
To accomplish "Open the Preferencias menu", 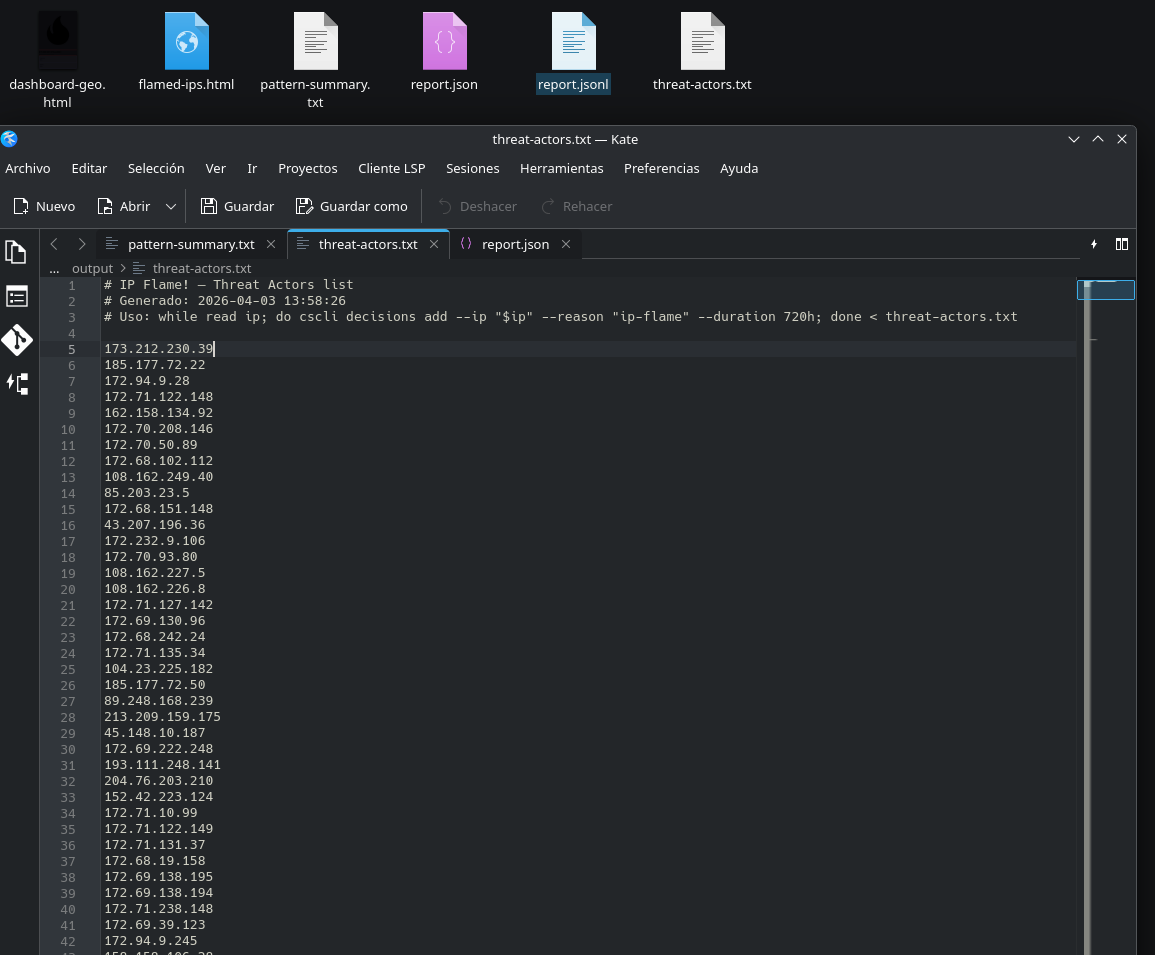I will point(661,168).
